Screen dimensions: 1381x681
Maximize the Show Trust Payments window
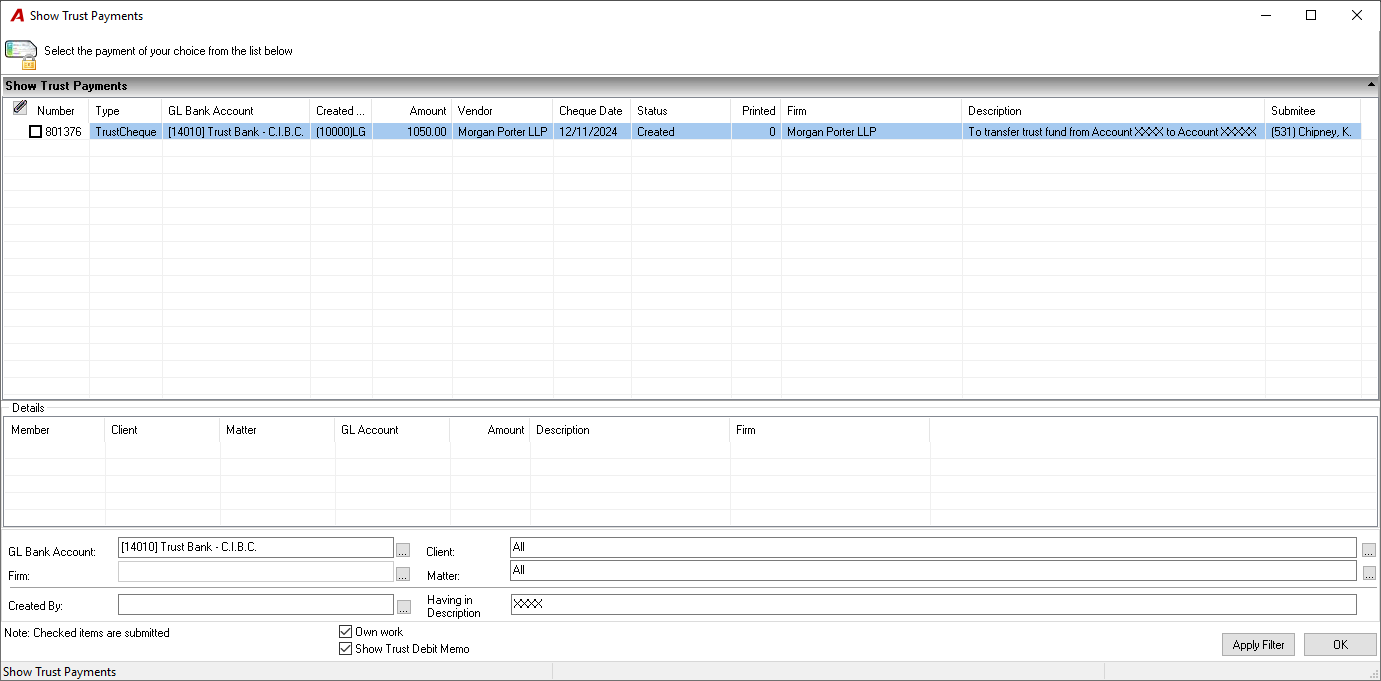point(1311,16)
